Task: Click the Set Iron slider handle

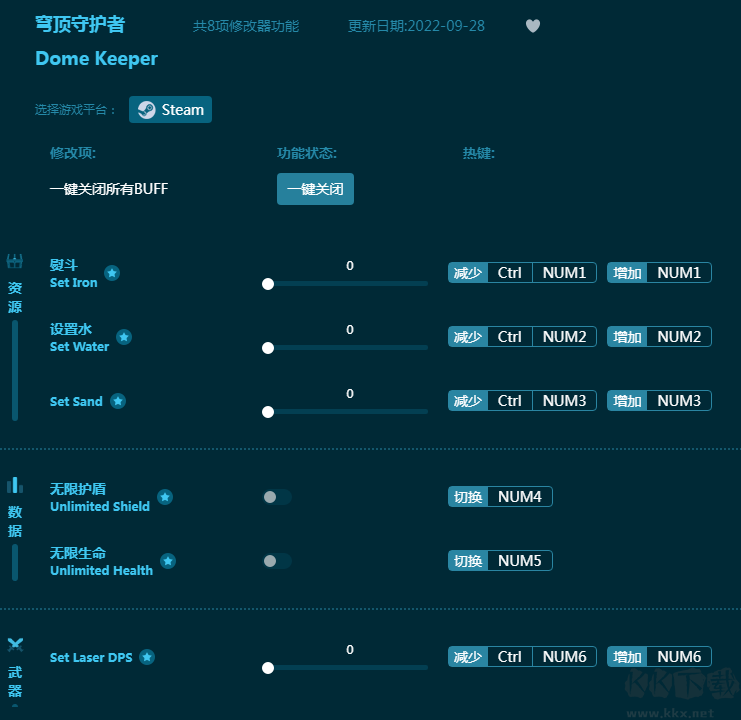Action: pos(268,284)
